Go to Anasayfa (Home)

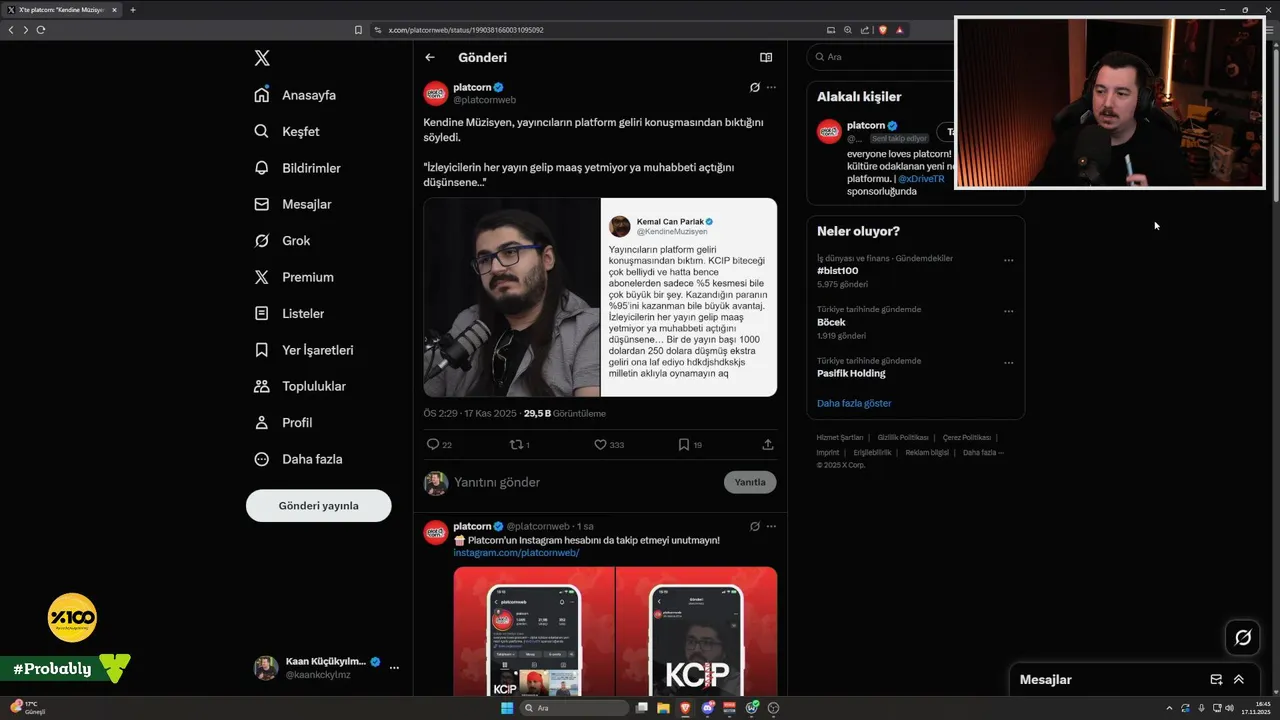[x=295, y=95]
